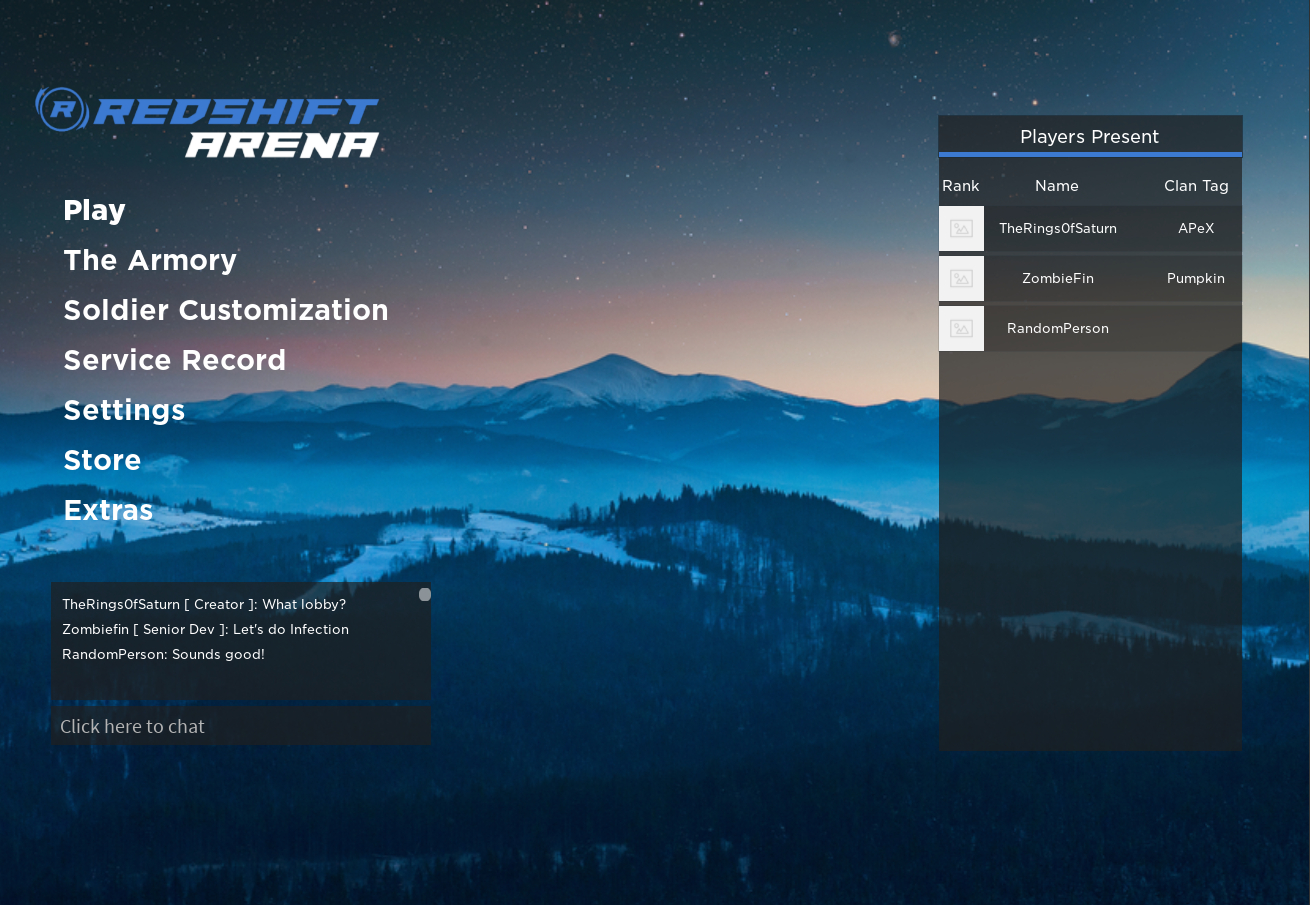Select RandomPerson in Players Present
Image resolution: width=1310 pixels, height=905 pixels.
click(1057, 328)
